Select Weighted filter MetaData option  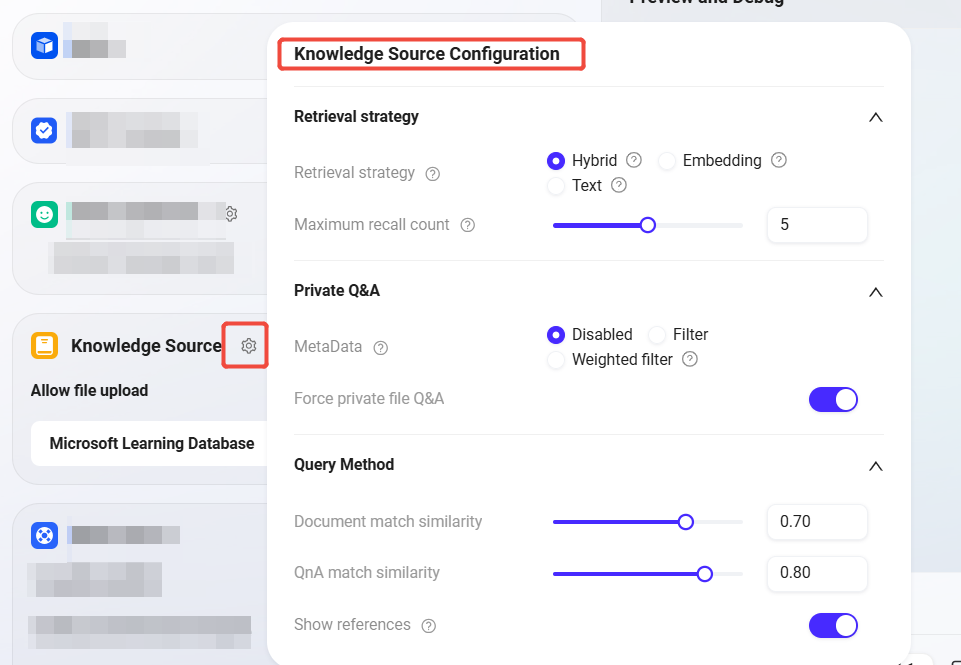click(x=556, y=360)
